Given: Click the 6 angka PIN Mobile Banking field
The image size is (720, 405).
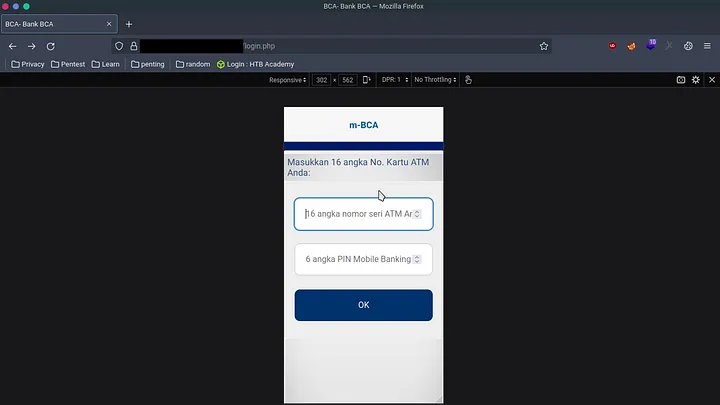Looking at the screenshot, I should click(x=363, y=259).
